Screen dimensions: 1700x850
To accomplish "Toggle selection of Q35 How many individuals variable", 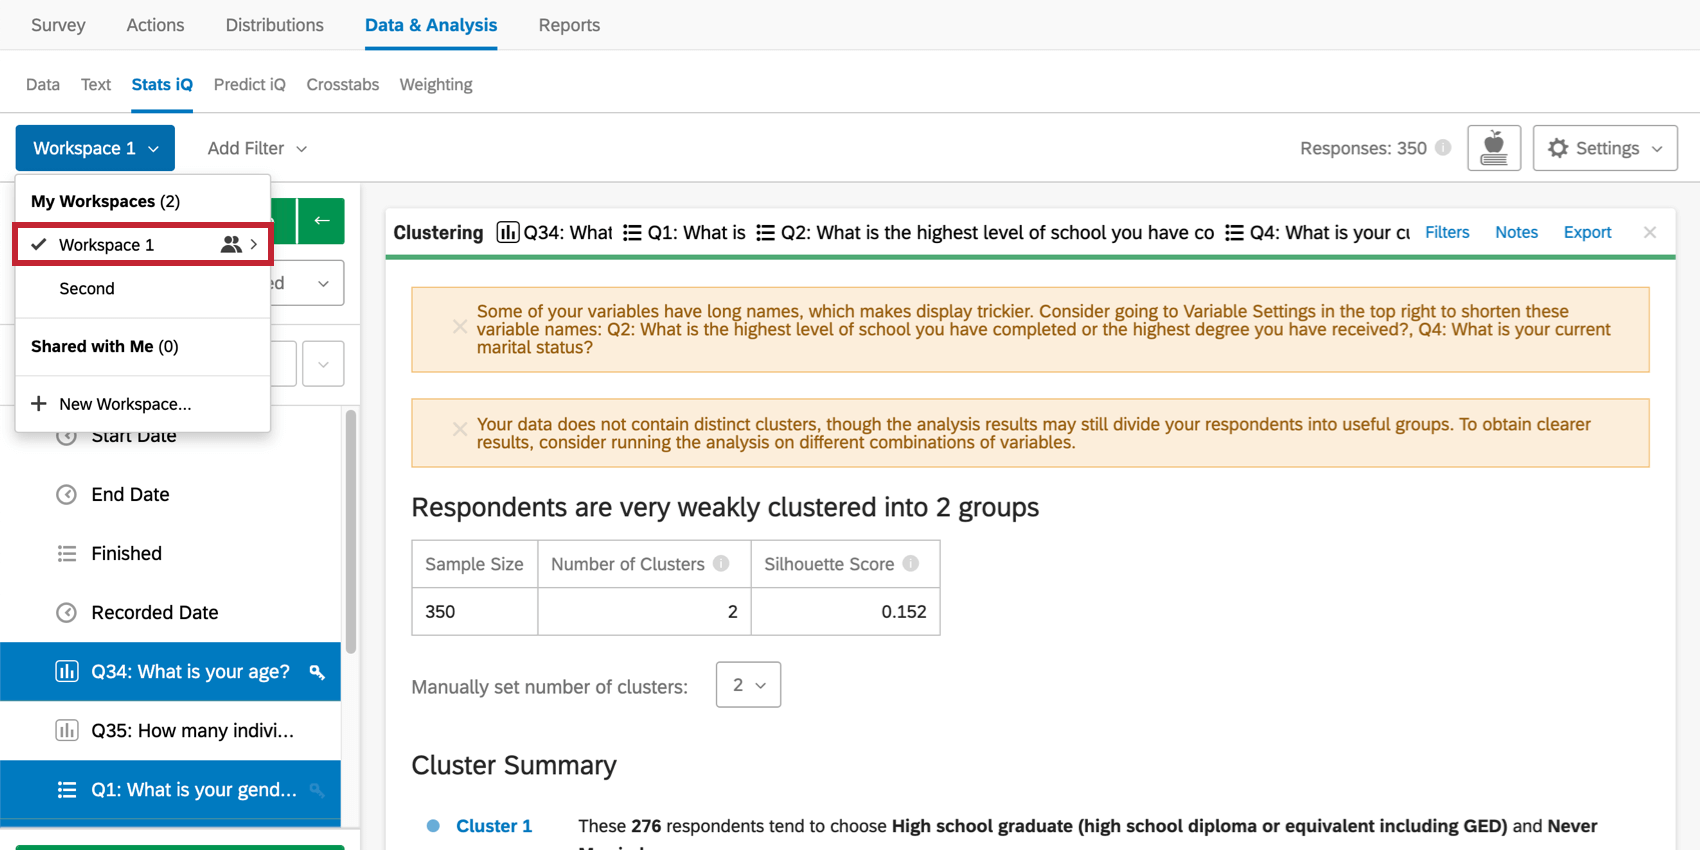I will 170,731.
